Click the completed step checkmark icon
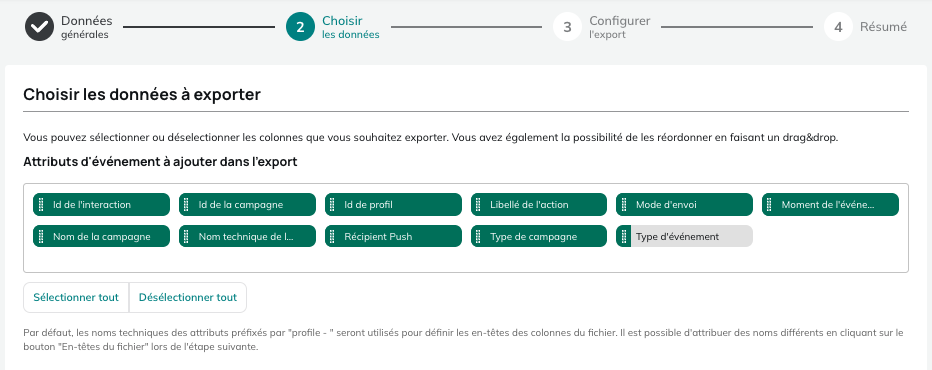Image resolution: width=932 pixels, height=370 pixels. pyautogui.click(x=39, y=27)
